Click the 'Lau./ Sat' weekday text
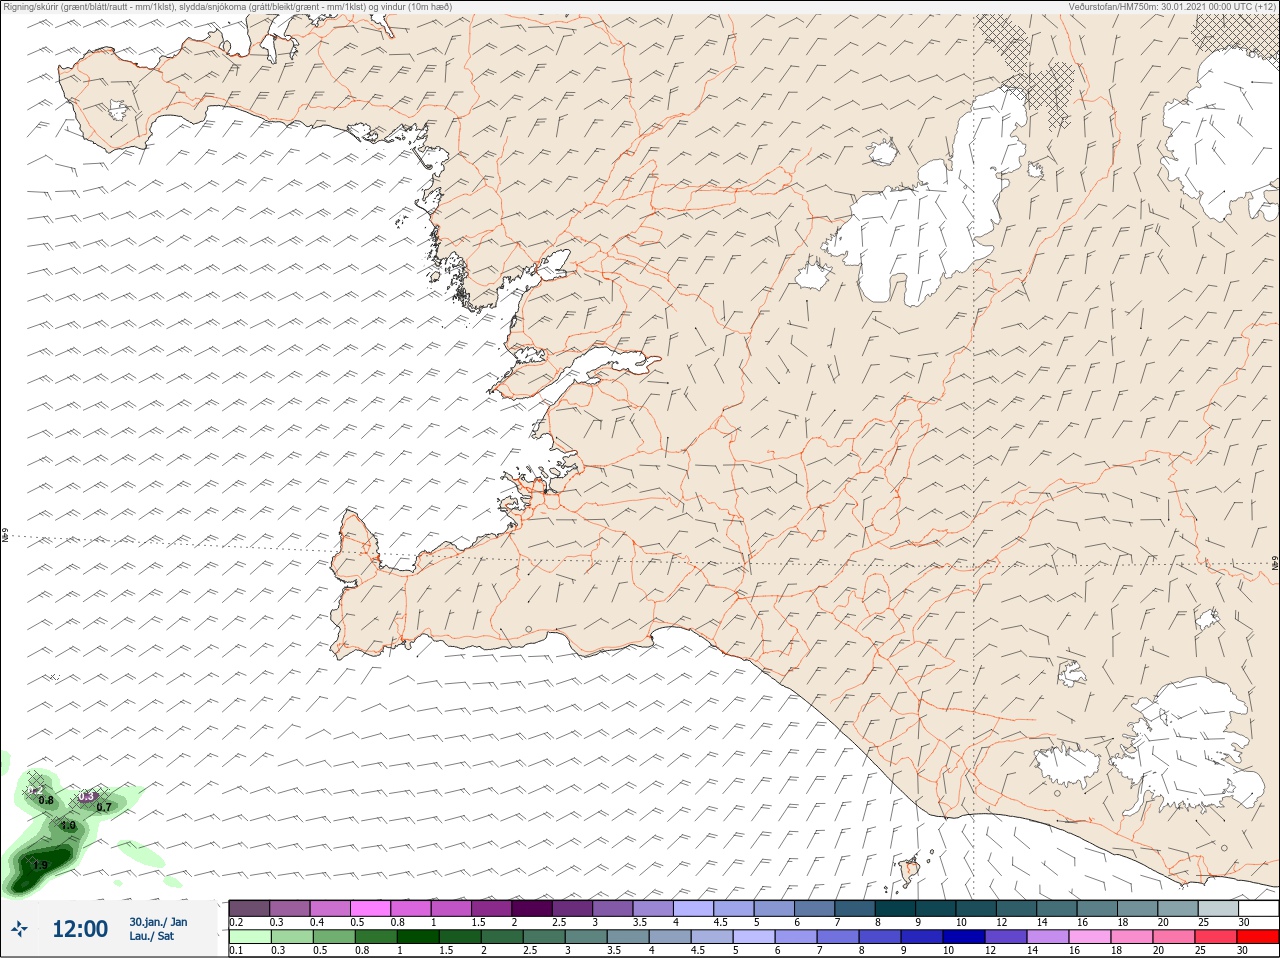The width and height of the screenshot is (1280, 958). 151,936
